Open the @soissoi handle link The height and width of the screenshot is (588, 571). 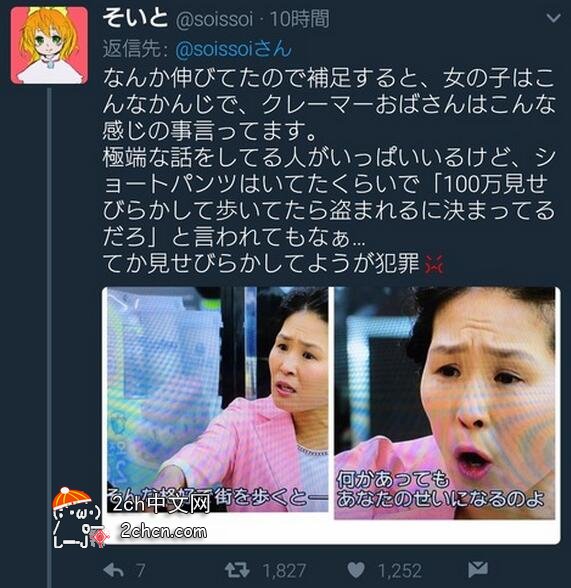(x=214, y=19)
